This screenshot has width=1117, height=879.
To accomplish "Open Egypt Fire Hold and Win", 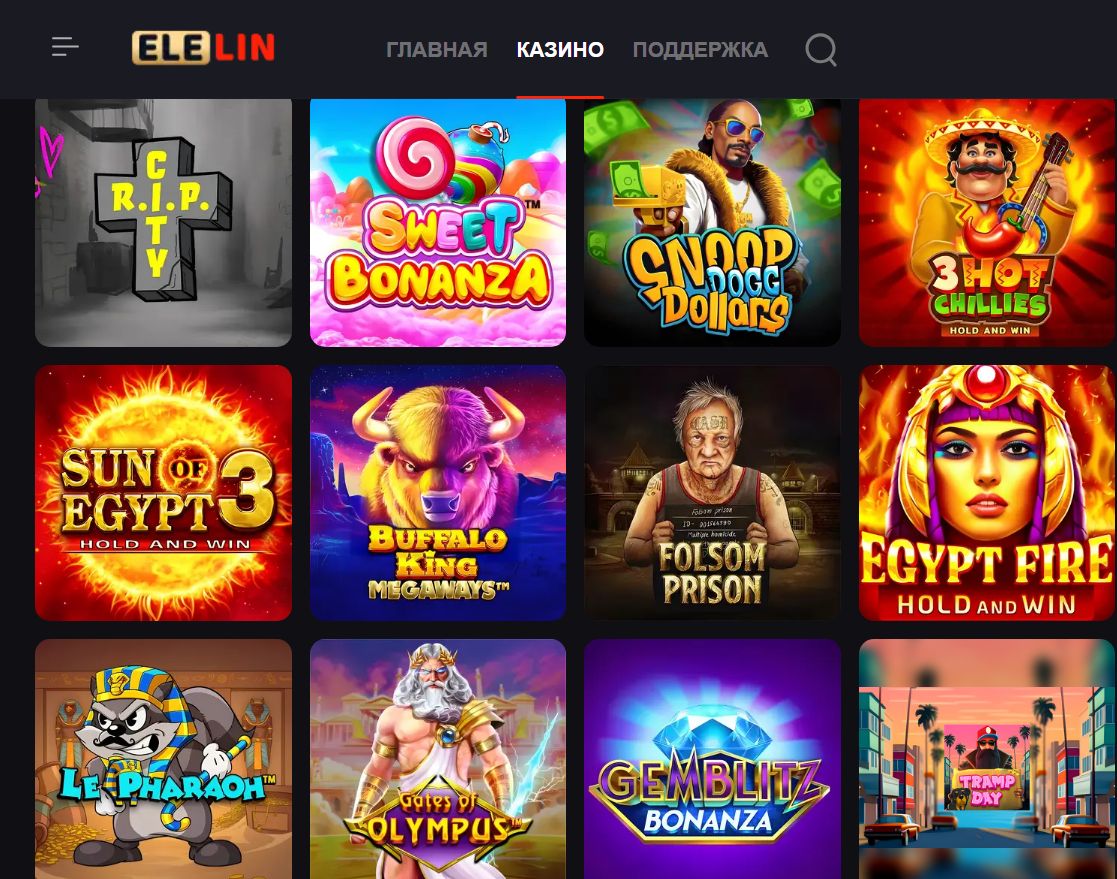I will tap(987, 493).
